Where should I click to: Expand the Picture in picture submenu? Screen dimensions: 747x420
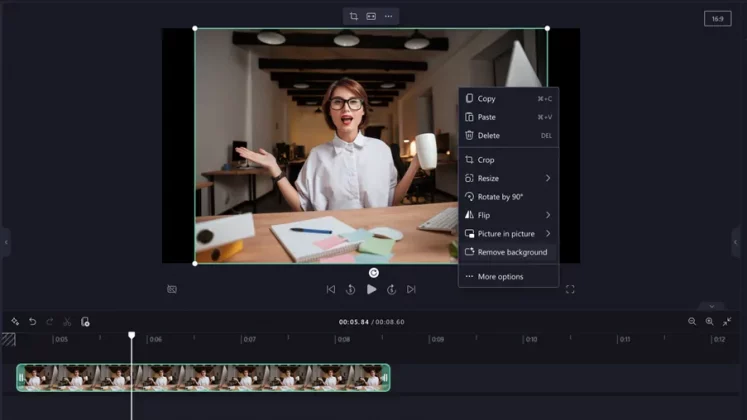[x=508, y=234]
